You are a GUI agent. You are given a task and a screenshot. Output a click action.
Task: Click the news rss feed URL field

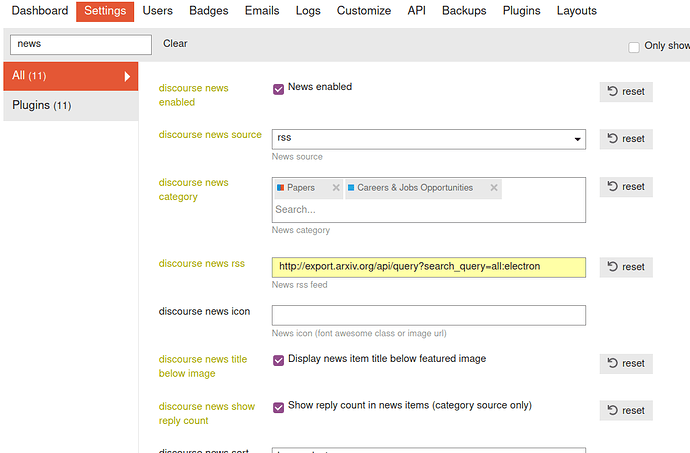[429, 267]
